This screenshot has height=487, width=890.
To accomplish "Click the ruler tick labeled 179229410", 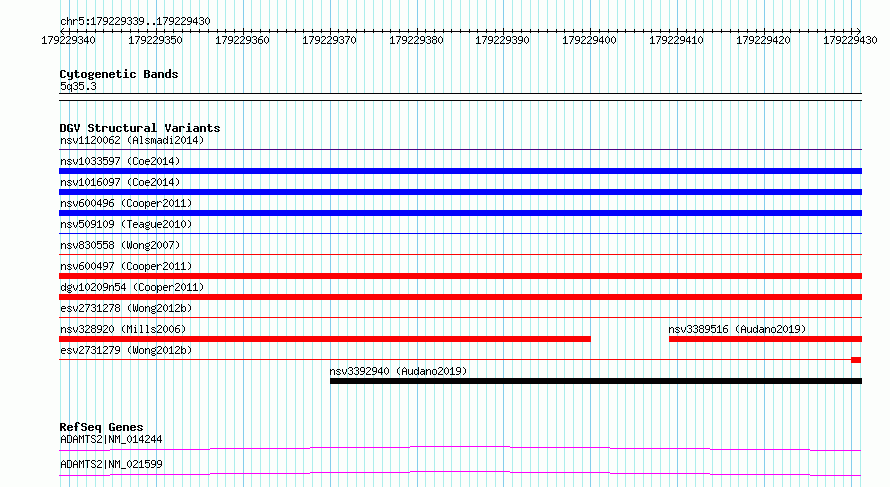I will (x=676, y=40).
